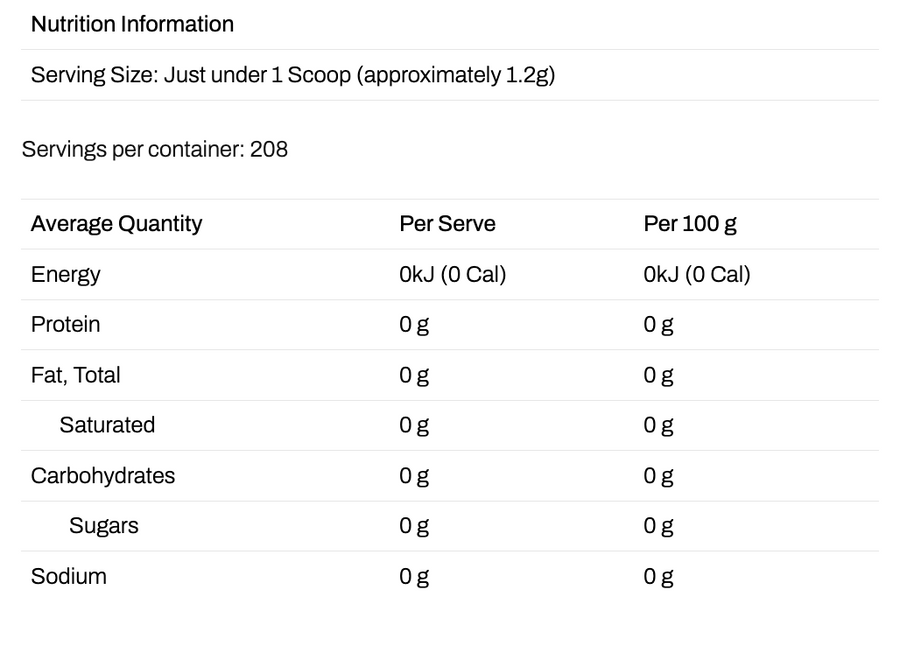Click Servings per container: 208 text
Image resolution: width=900 pixels, height=646 pixels.
tap(154, 150)
